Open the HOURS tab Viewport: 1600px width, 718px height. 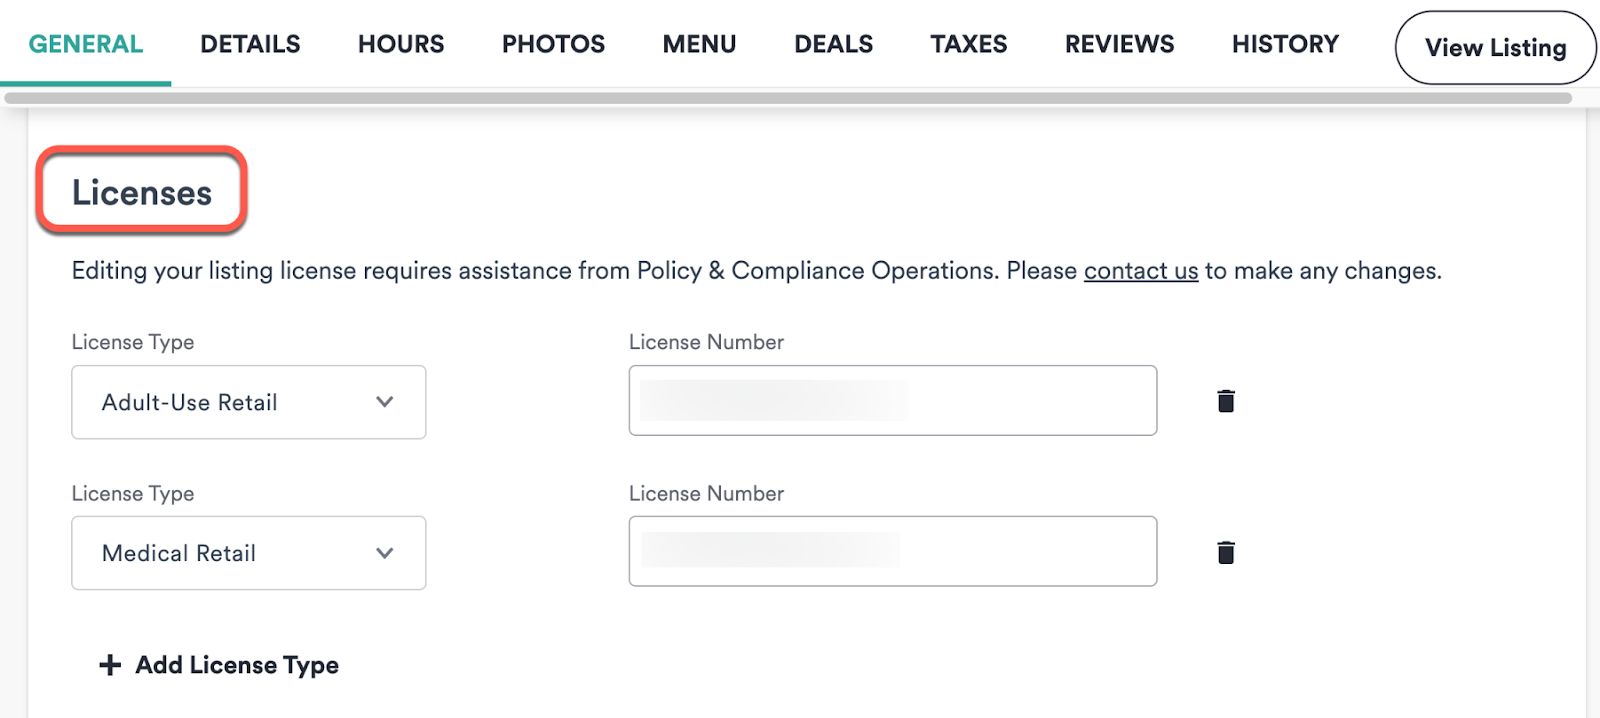pyautogui.click(x=400, y=43)
